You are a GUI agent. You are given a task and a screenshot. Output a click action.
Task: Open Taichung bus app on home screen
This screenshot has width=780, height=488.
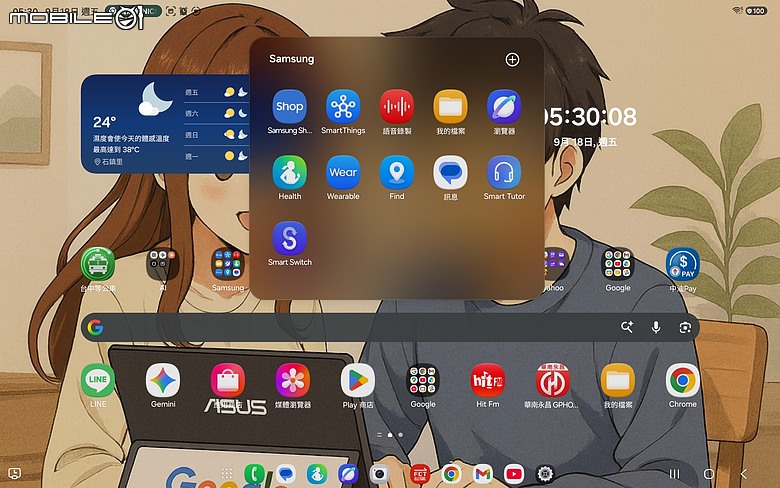click(98, 264)
